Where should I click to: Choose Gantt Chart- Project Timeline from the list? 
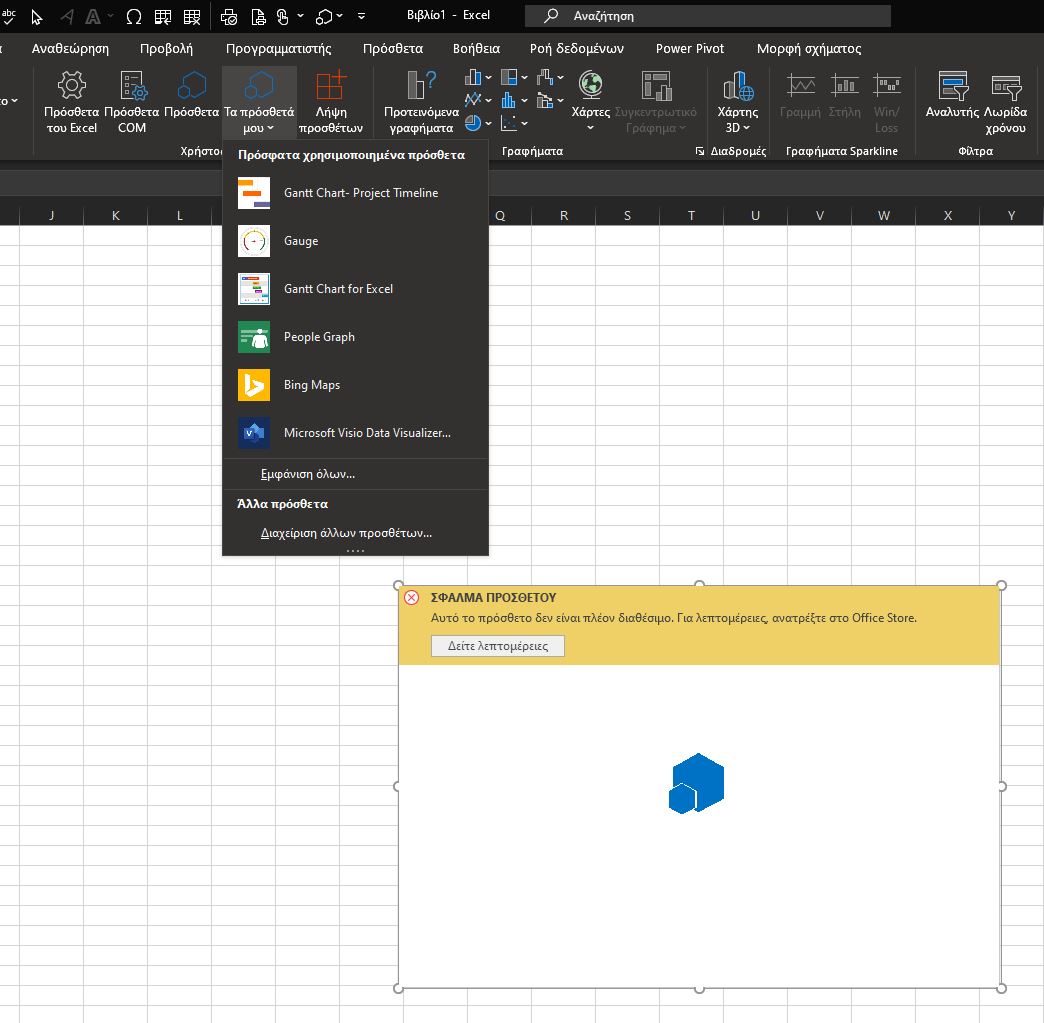pos(356,193)
